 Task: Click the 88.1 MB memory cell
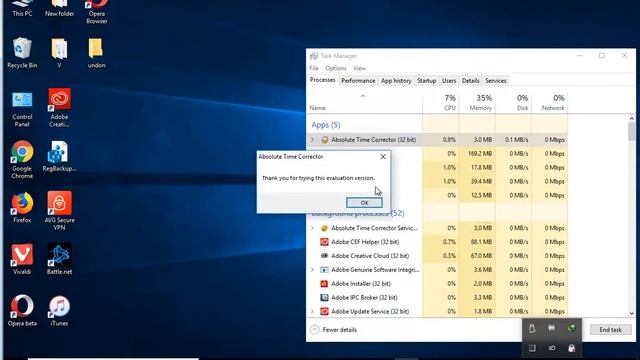click(x=477, y=242)
